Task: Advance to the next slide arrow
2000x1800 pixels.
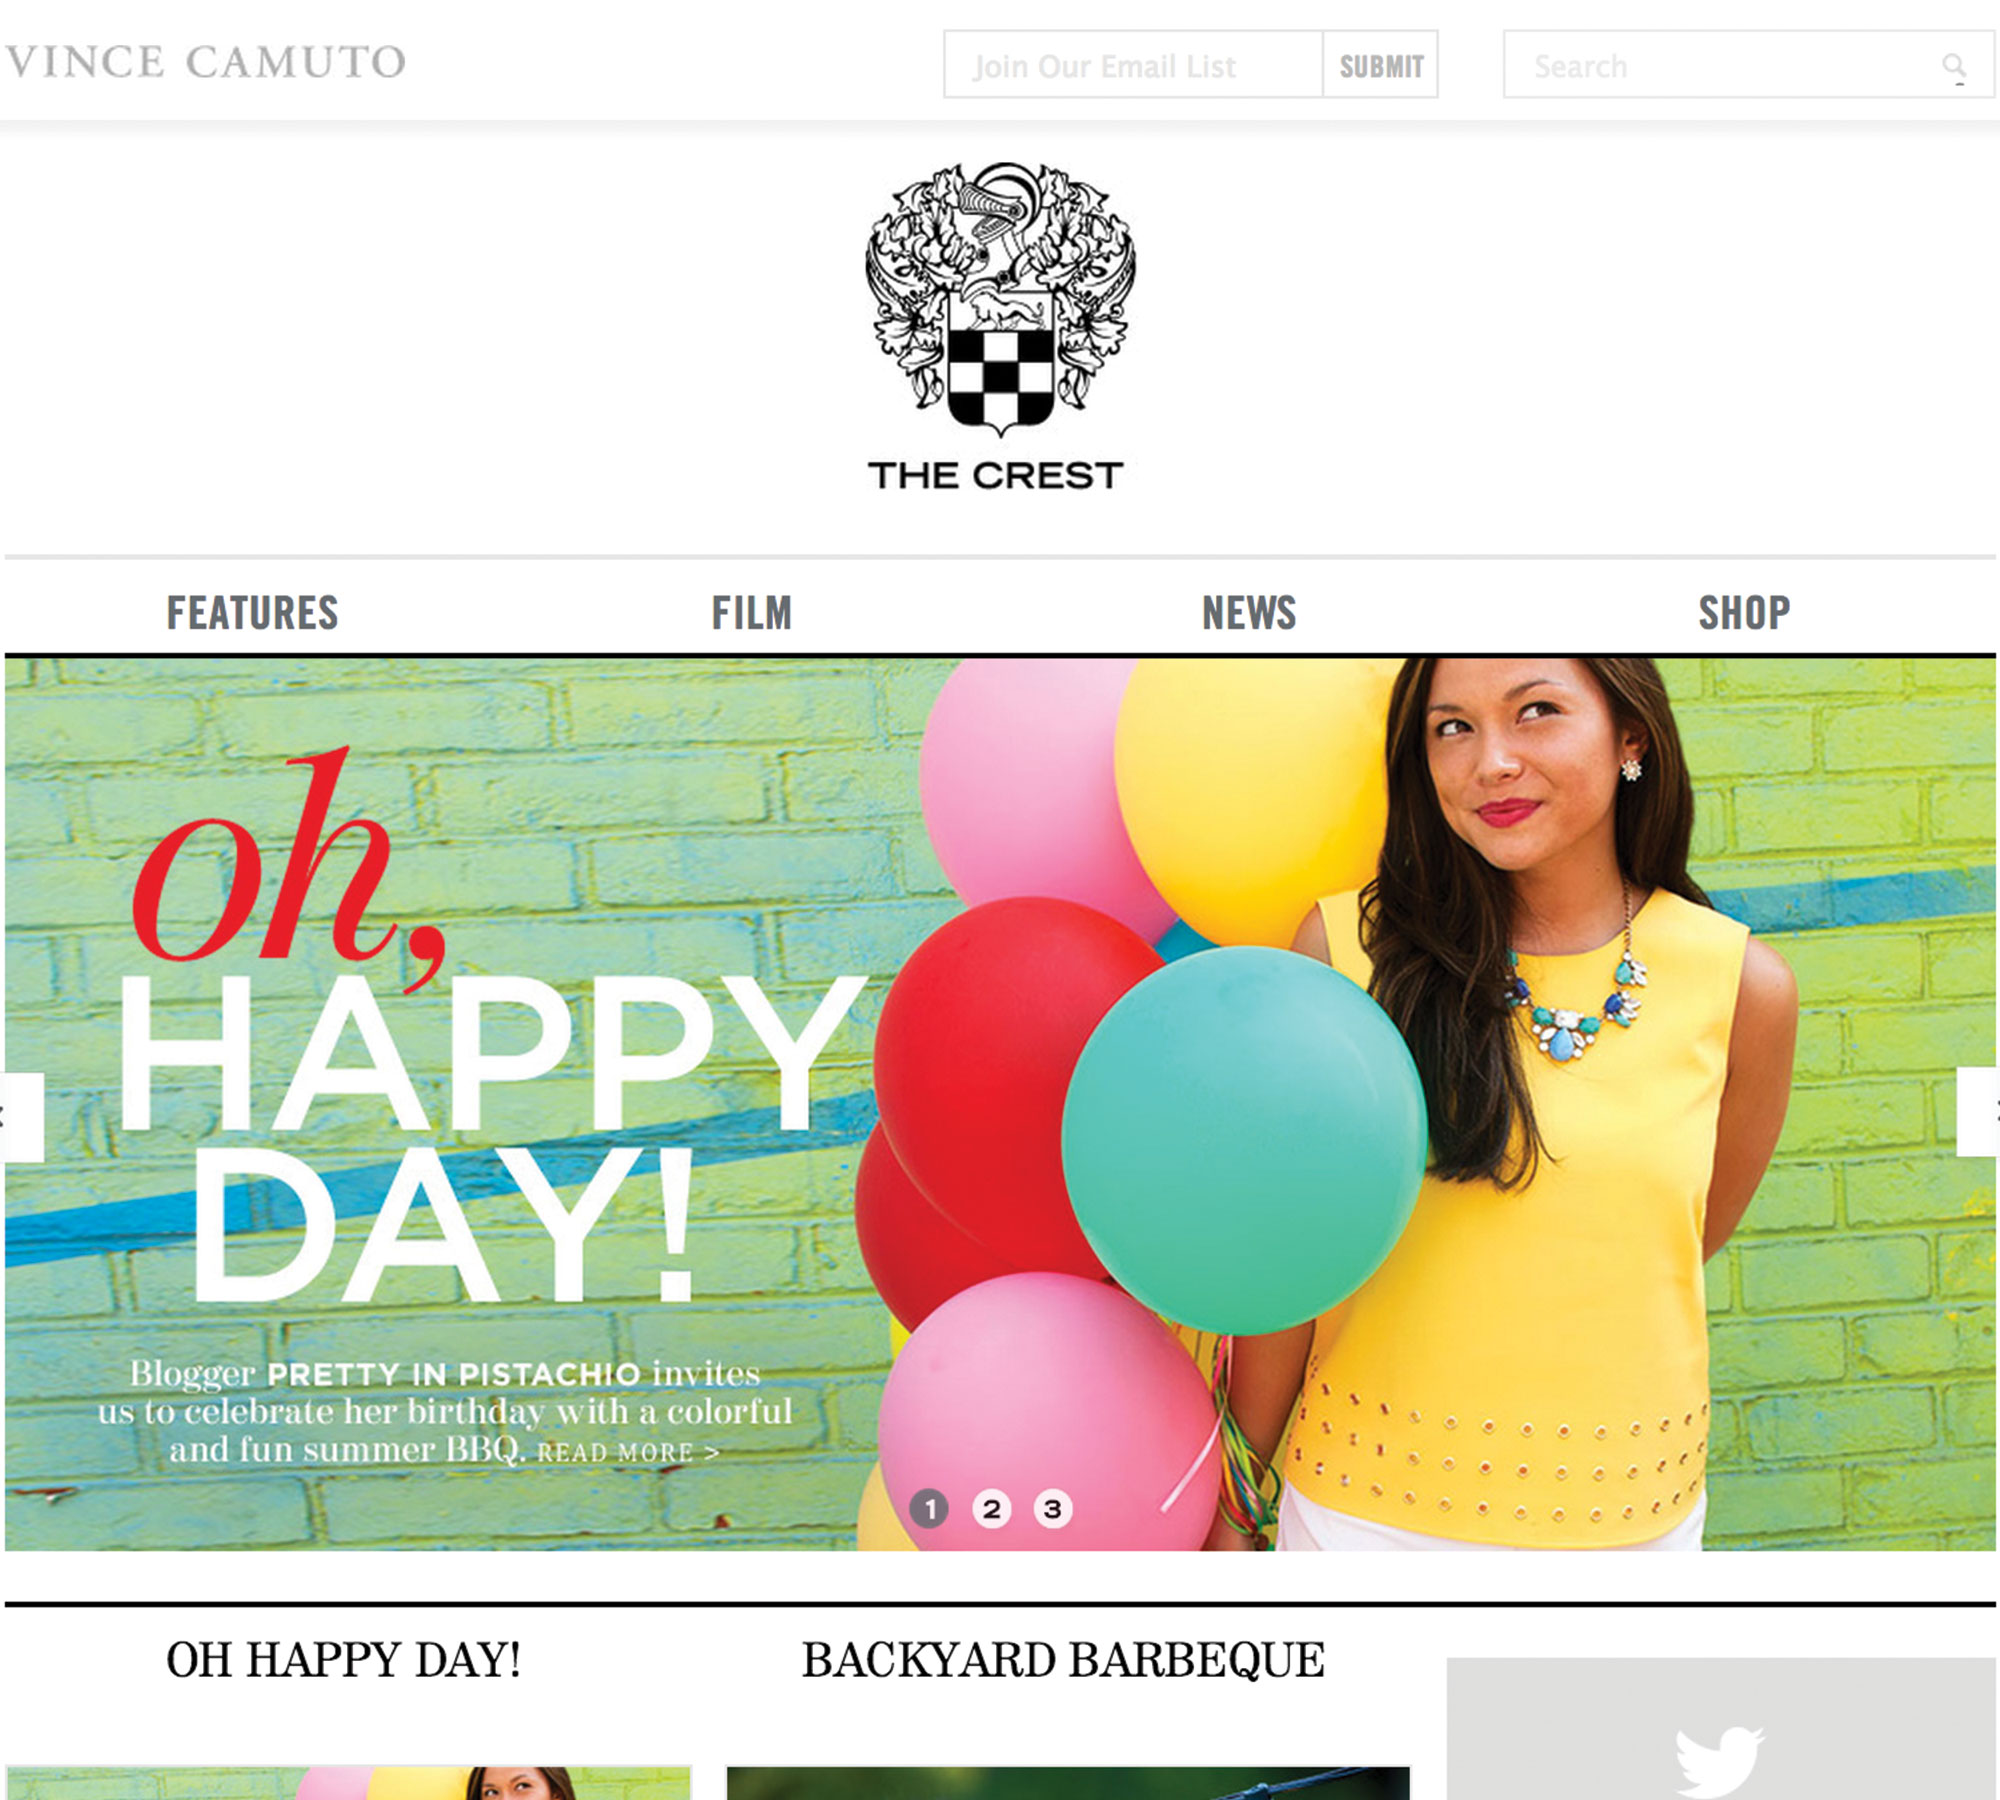Action: (x=1978, y=1111)
